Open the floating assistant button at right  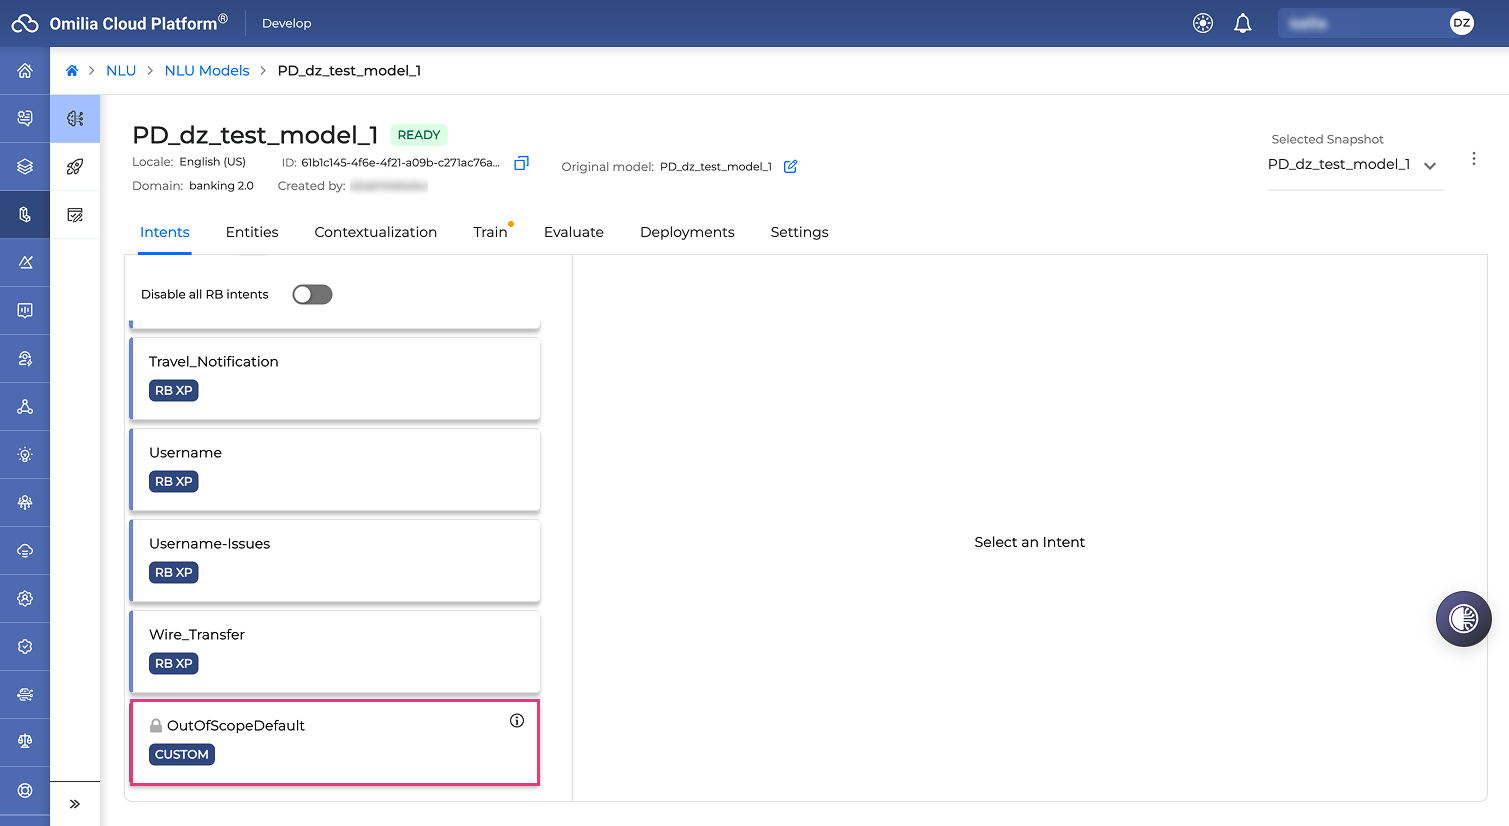(1464, 619)
